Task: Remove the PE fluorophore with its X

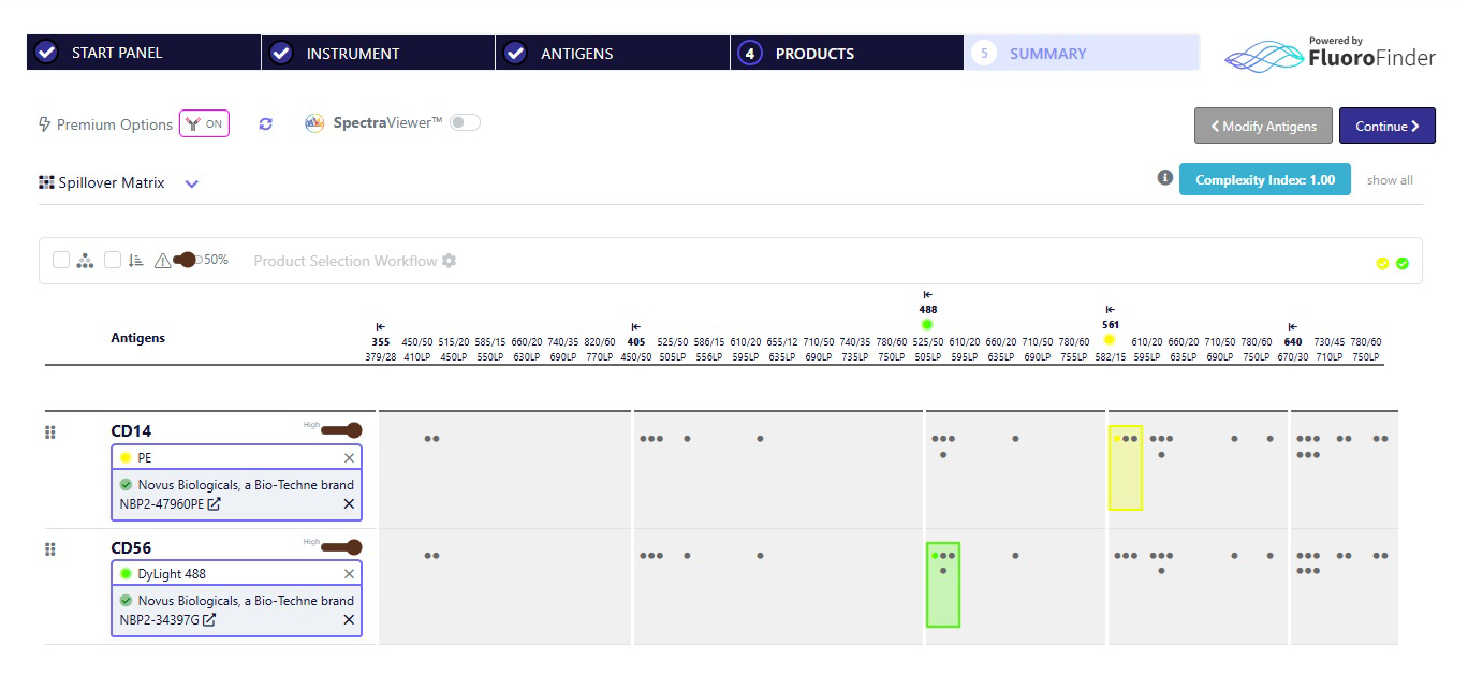Action: coord(349,457)
